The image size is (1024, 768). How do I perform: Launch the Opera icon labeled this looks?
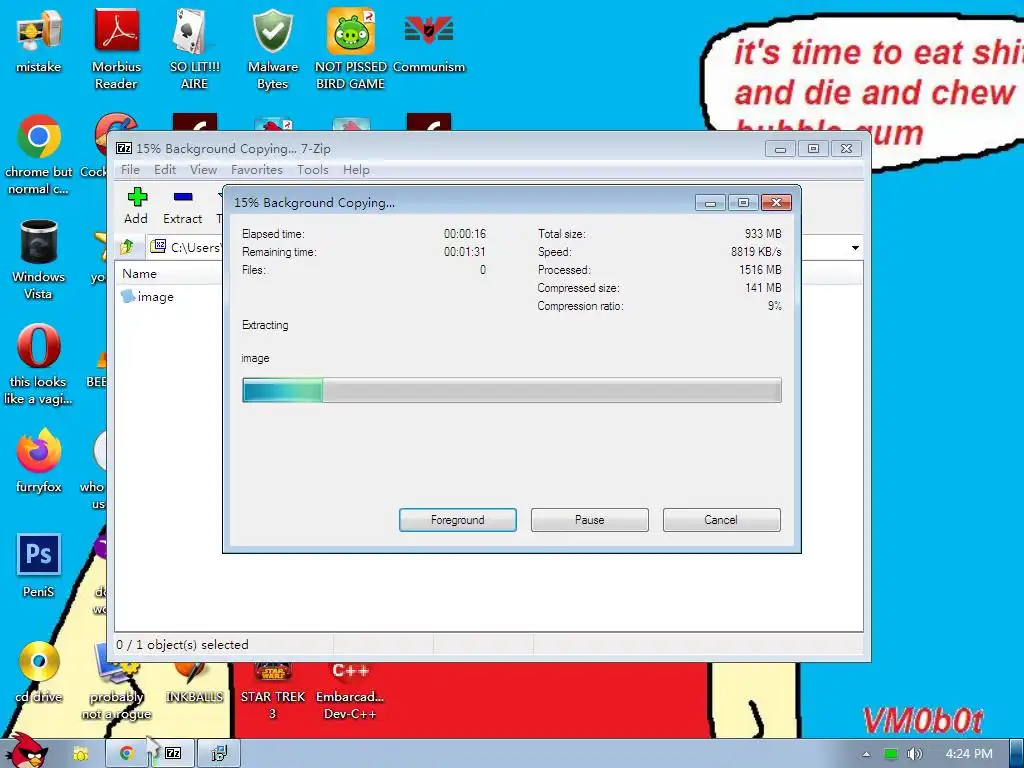pos(39,364)
